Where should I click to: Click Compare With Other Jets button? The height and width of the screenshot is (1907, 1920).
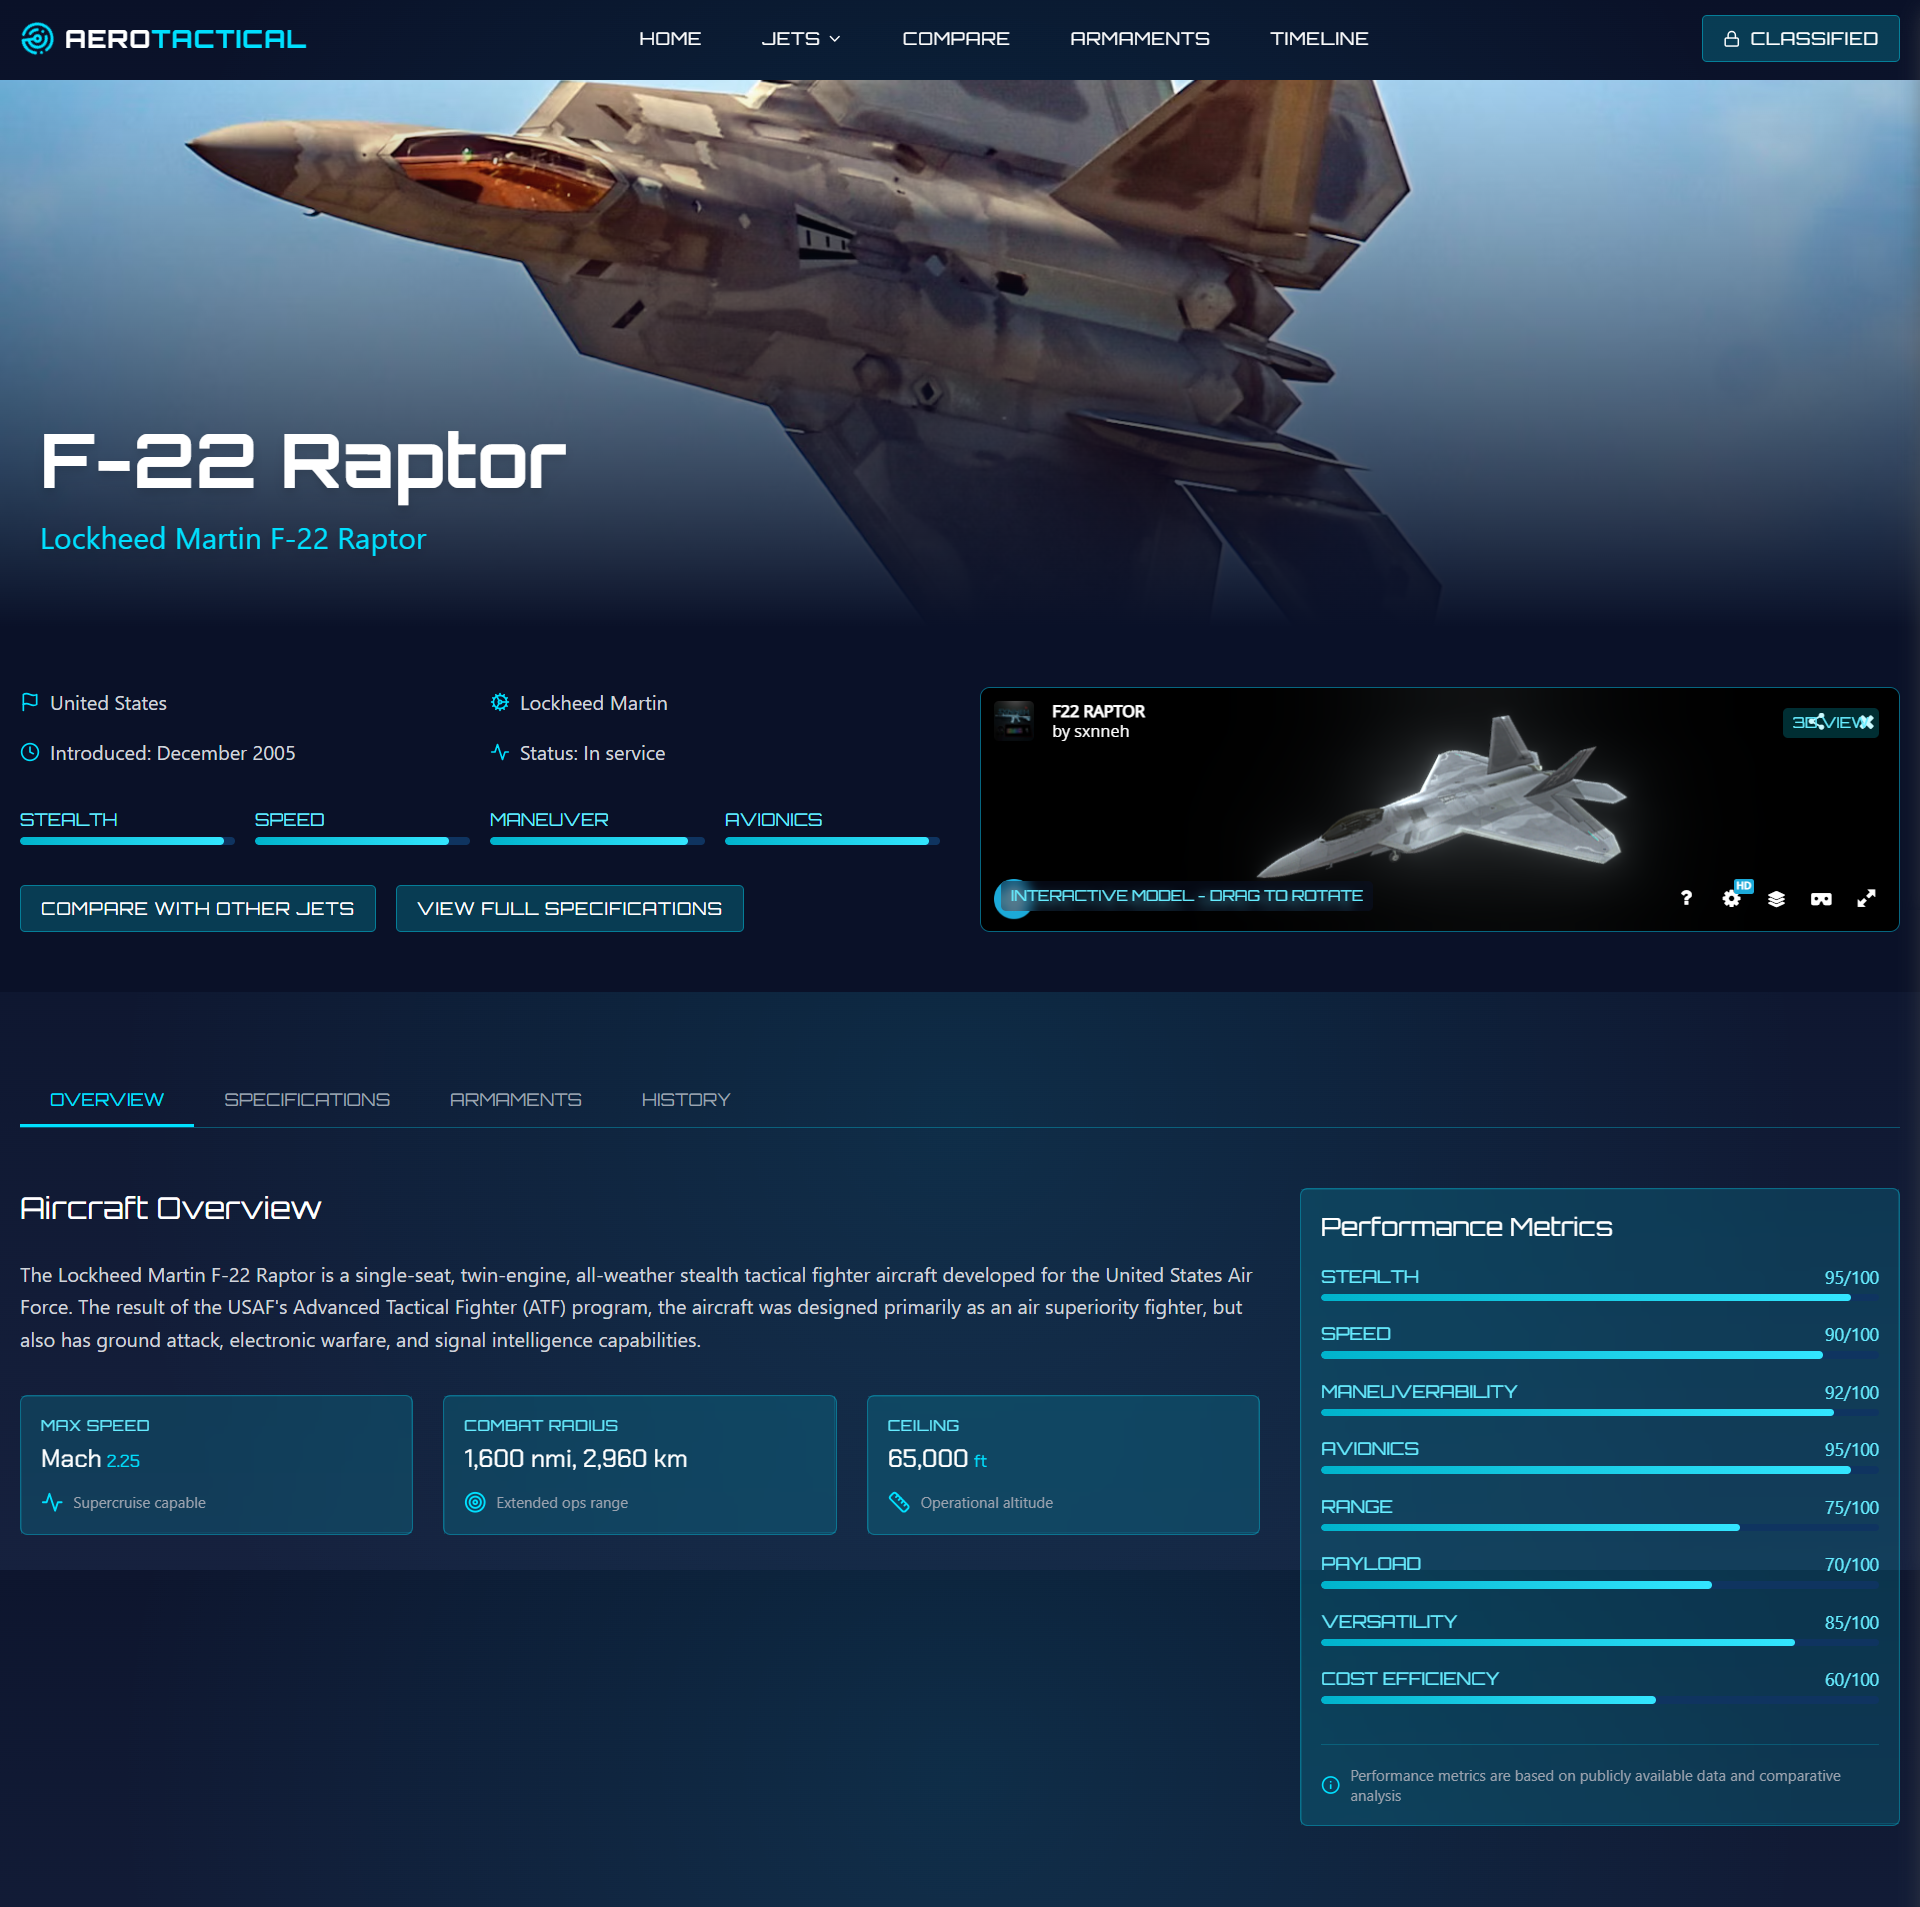(198, 908)
